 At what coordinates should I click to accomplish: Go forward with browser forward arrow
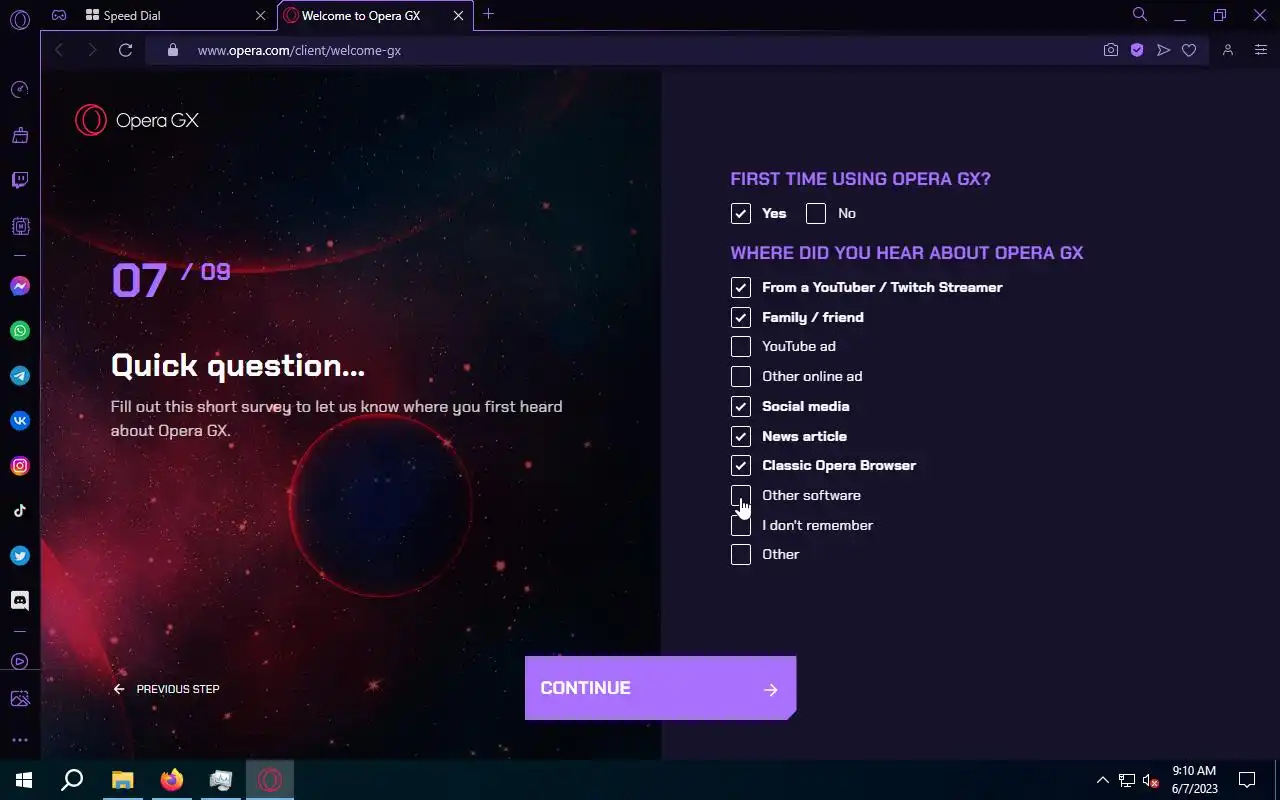92,50
